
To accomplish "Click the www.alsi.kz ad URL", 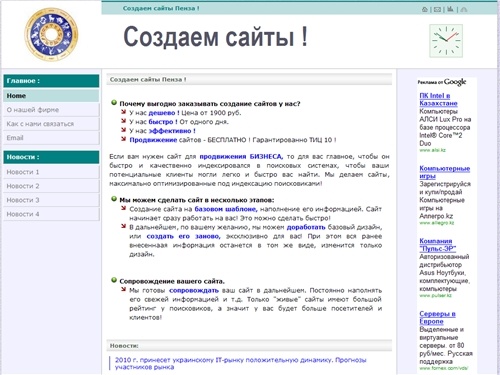I will (432, 150).
